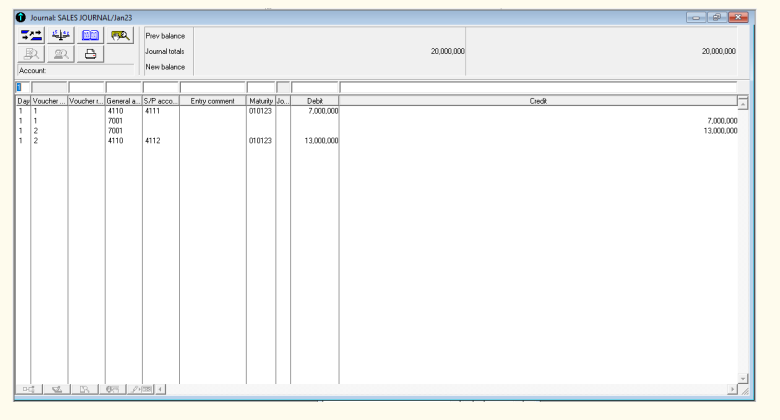The width and height of the screenshot is (780, 420).
Task: Click the first bottom toolbar branch icon
Action: click(29, 389)
